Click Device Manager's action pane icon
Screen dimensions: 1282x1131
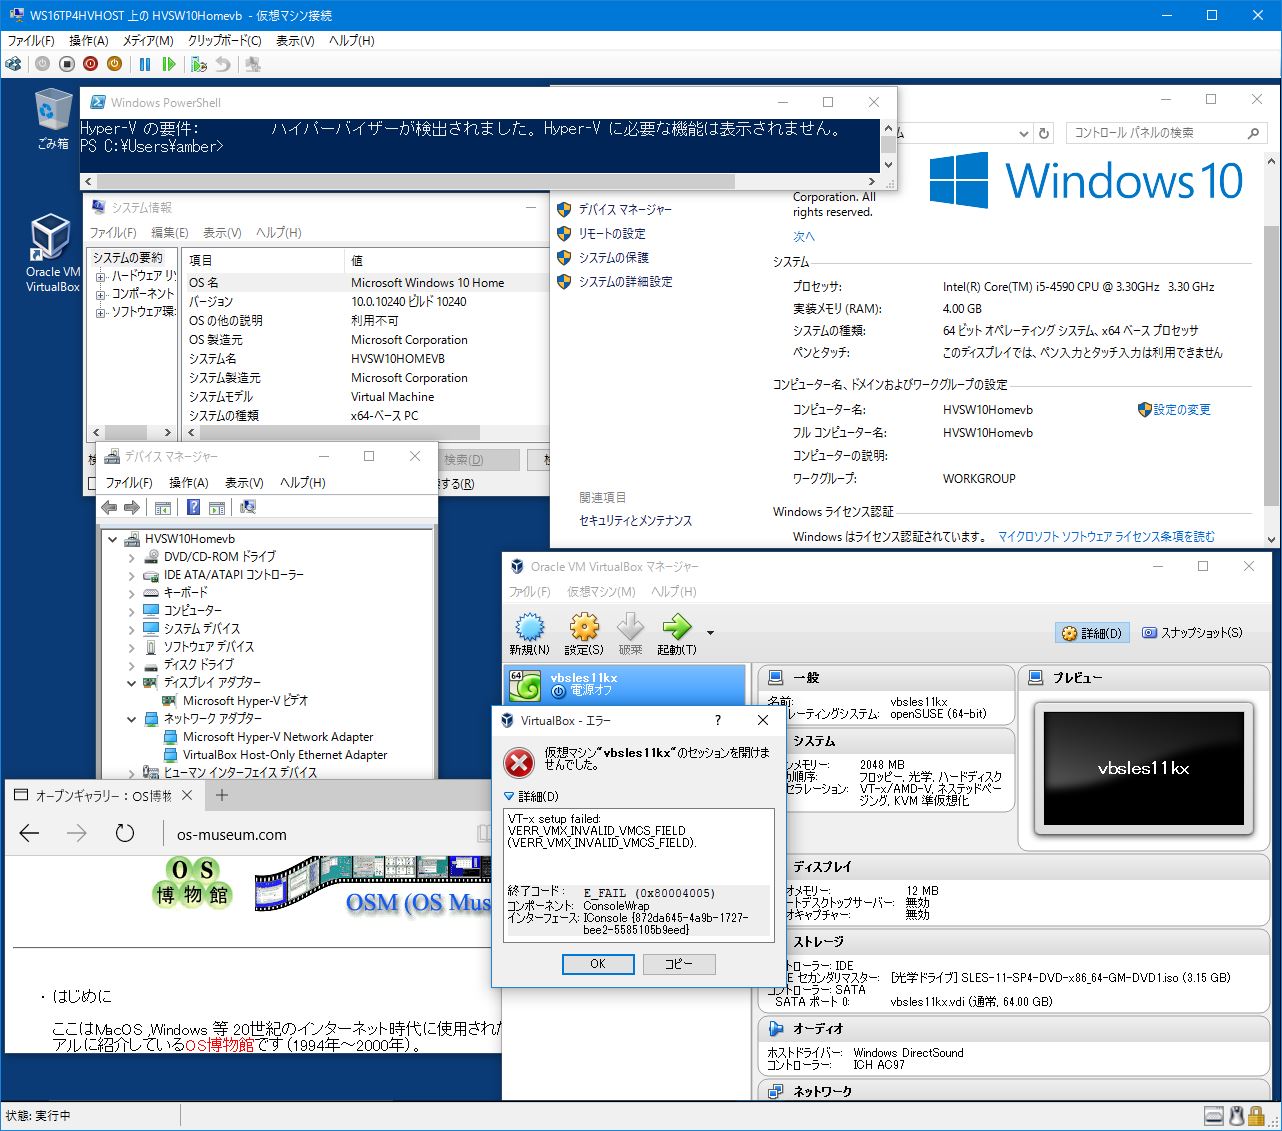pos(217,507)
